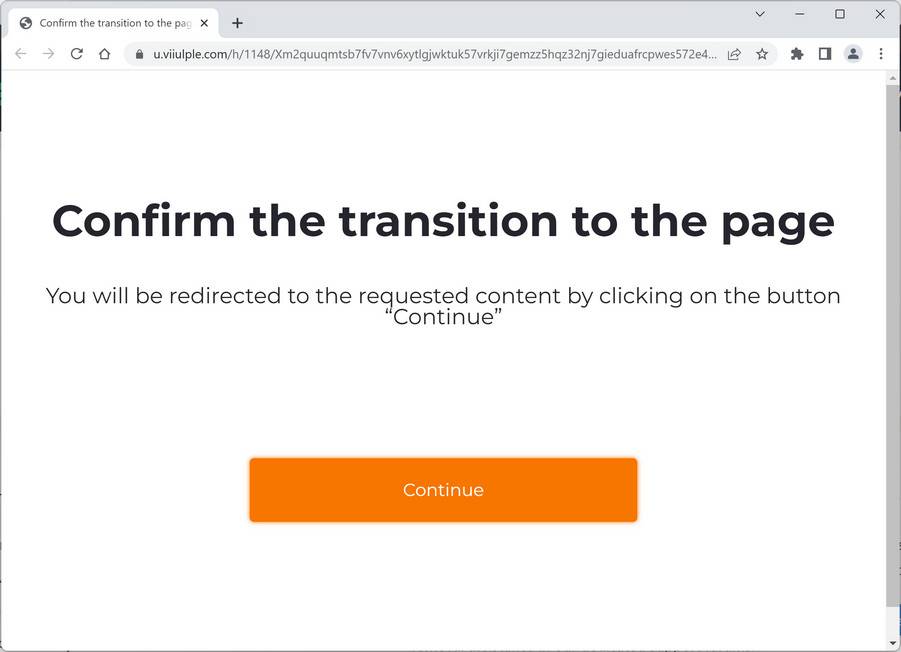Toggle the browser side panel
901x652 pixels.
[825, 54]
